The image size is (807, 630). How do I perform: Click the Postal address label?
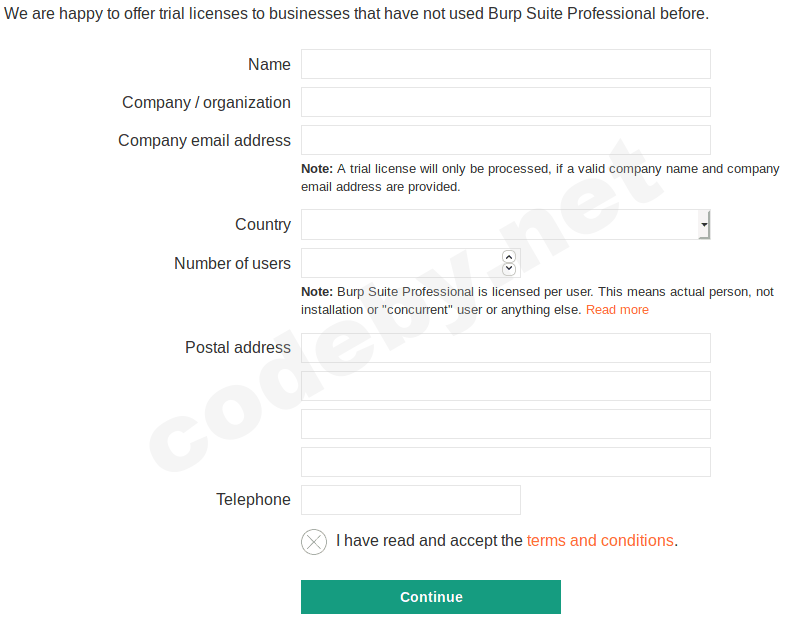click(x=238, y=348)
